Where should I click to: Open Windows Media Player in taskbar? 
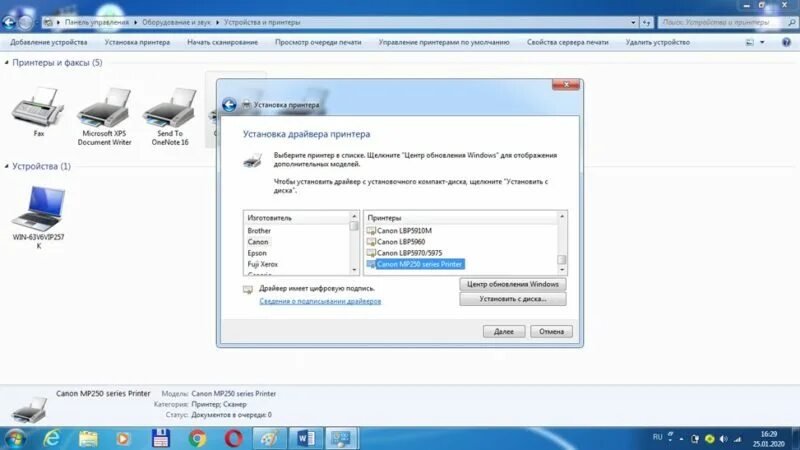(x=123, y=438)
